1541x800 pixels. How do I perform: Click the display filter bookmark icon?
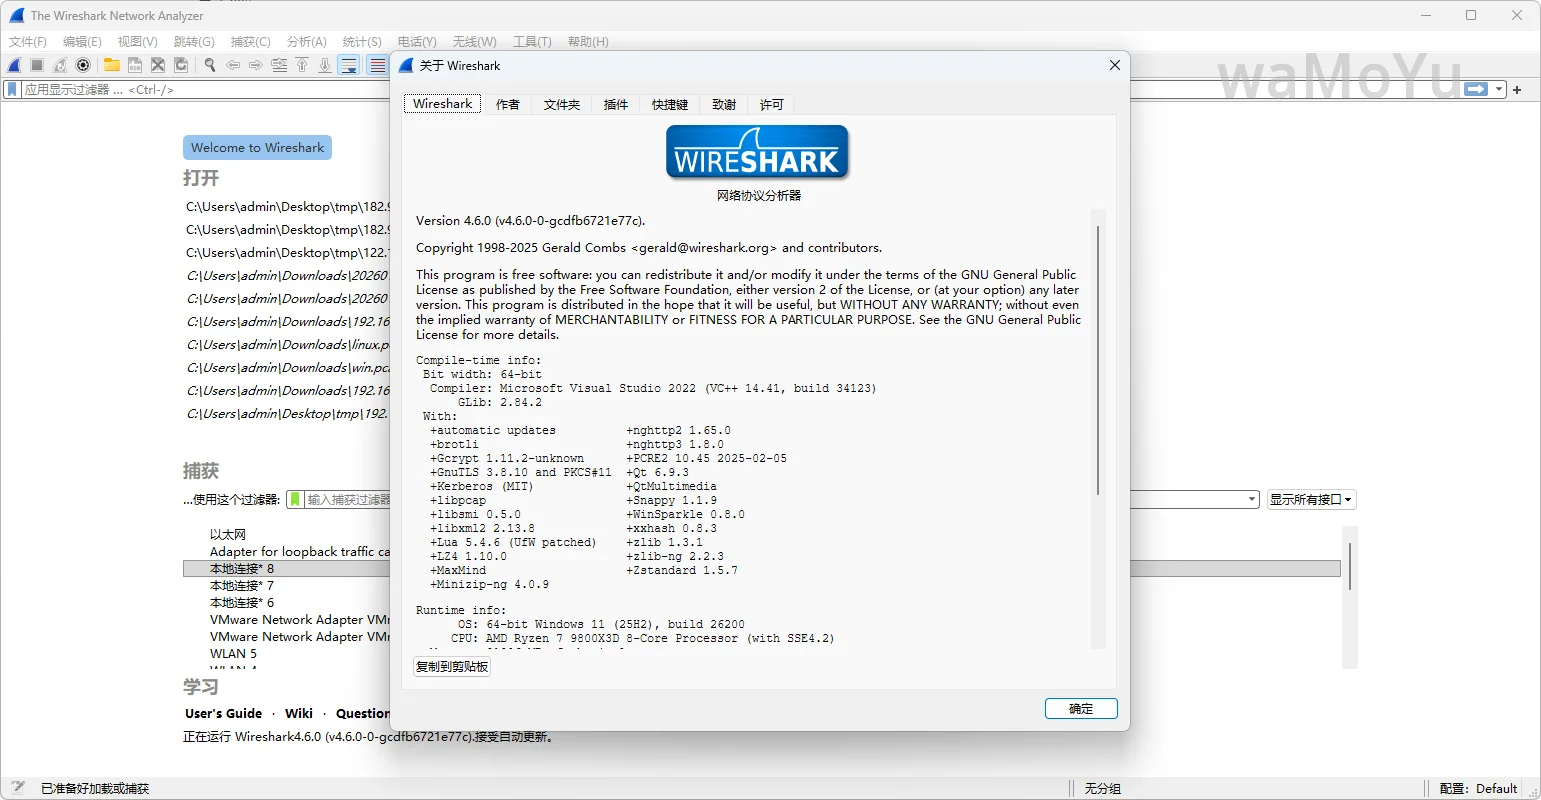click(x=12, y=89)
